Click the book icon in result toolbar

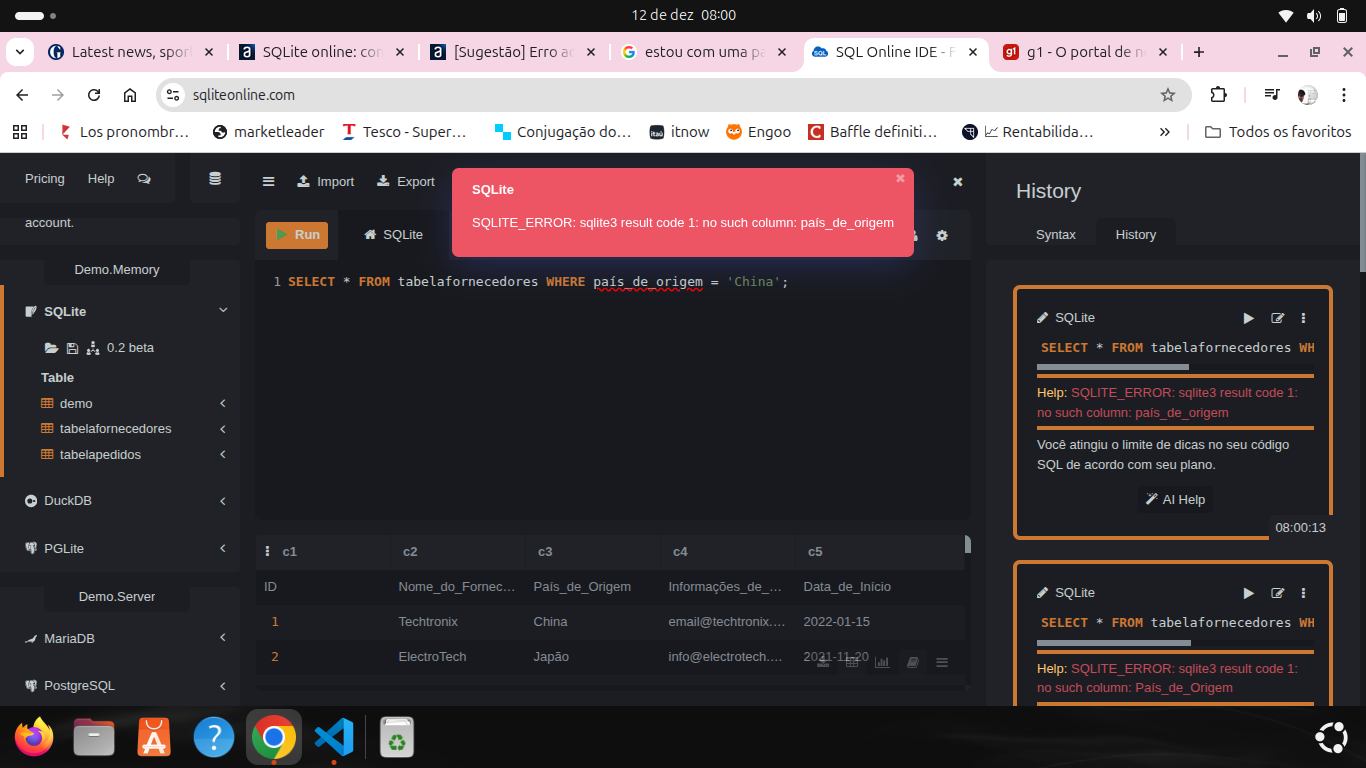(x=912, y=662)
